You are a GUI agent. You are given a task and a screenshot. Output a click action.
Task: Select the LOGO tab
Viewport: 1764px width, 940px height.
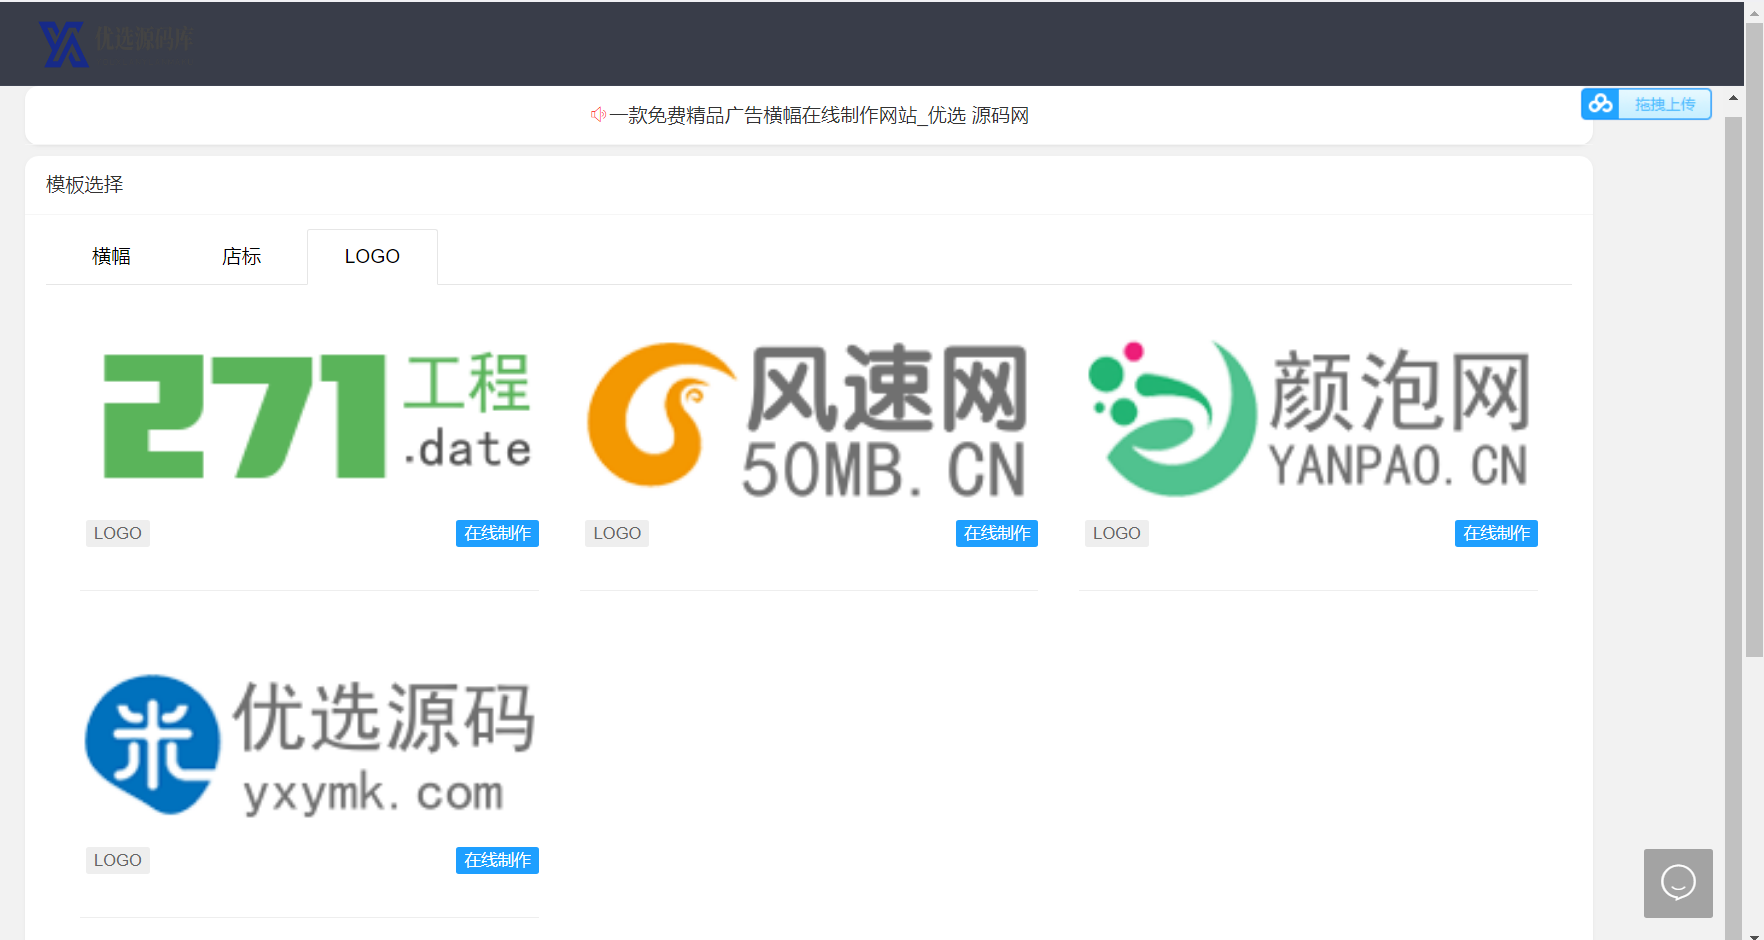[x=372, y=257]
